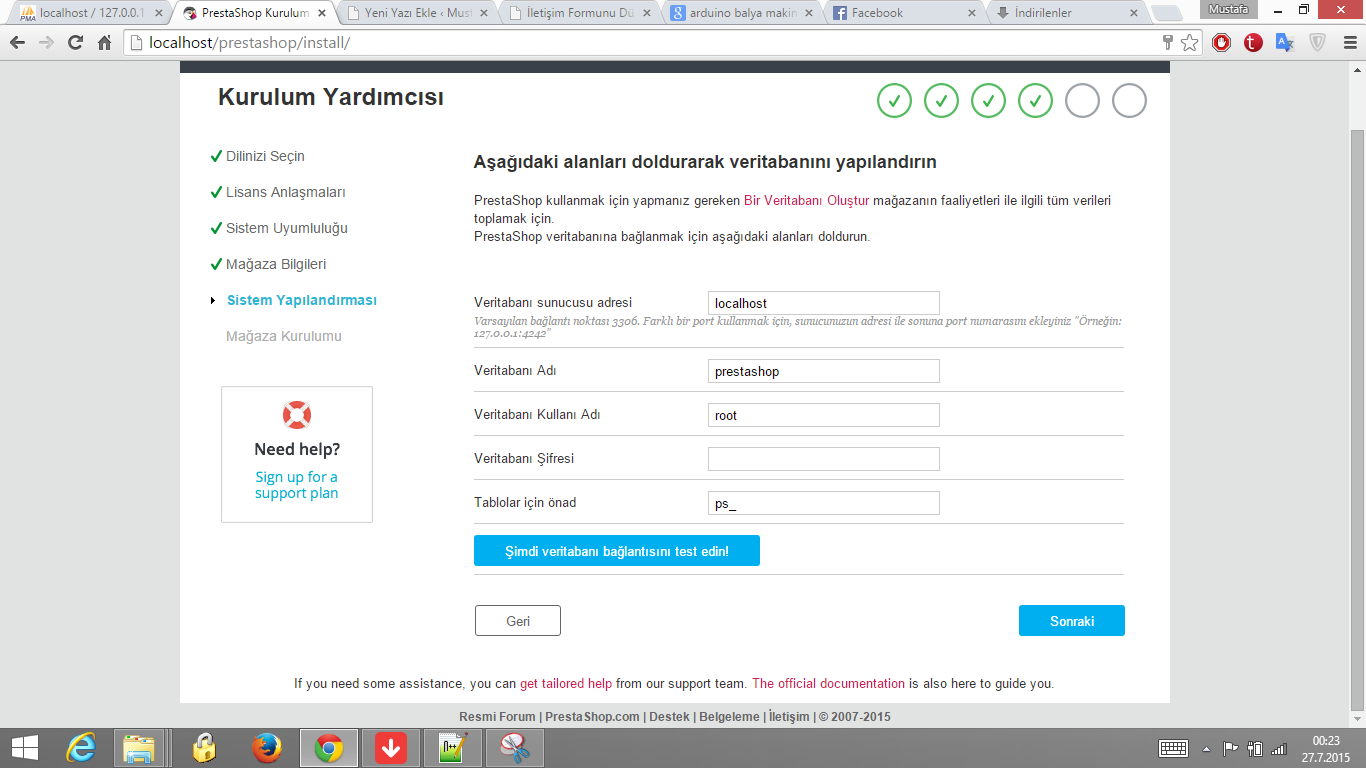Open the Google Translate extension icon
The width and height of the screenshot is (1366, 768).
1285,43
